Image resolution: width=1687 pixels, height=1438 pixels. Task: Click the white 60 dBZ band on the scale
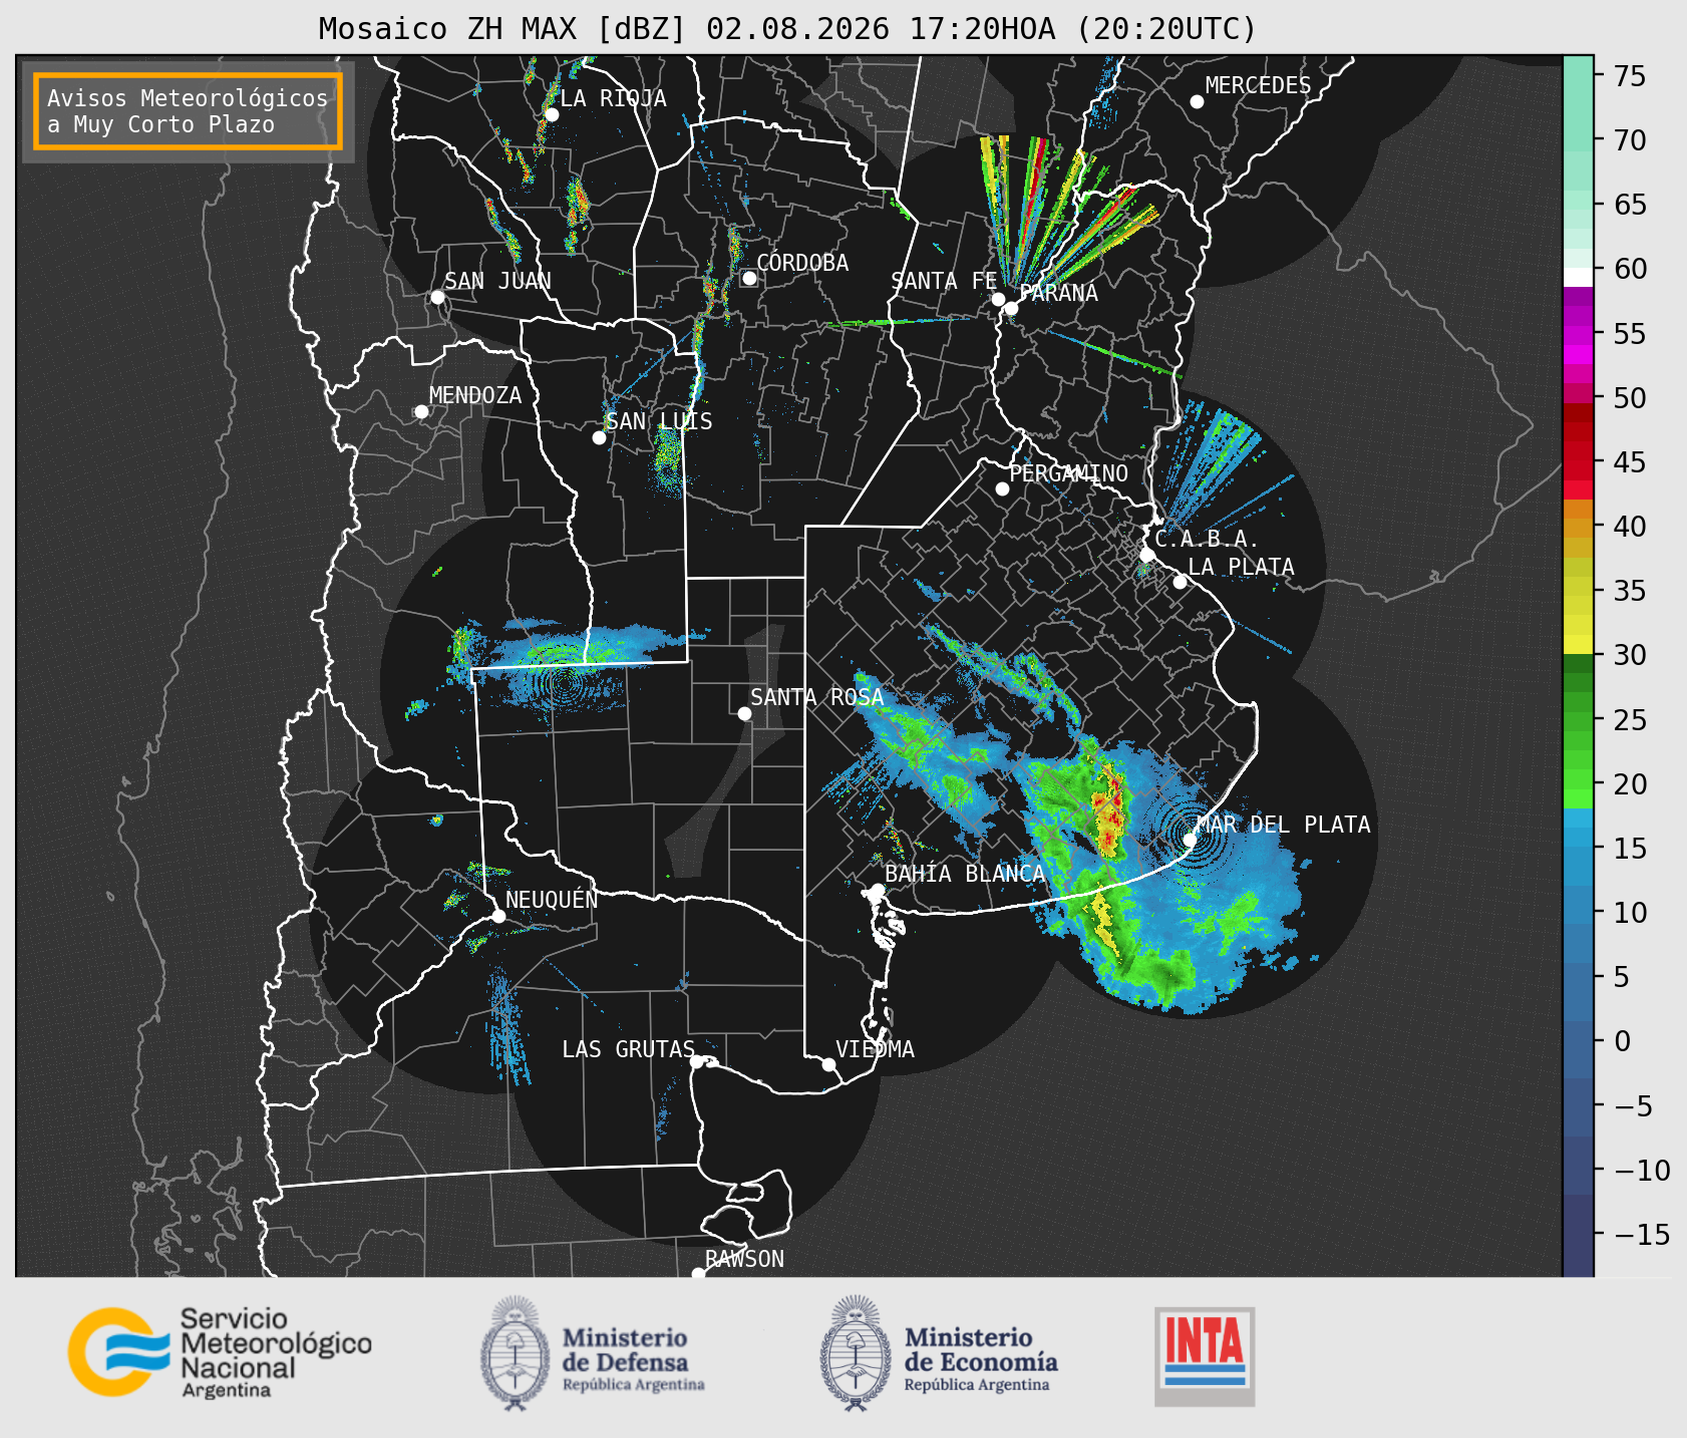[1578, 277]
